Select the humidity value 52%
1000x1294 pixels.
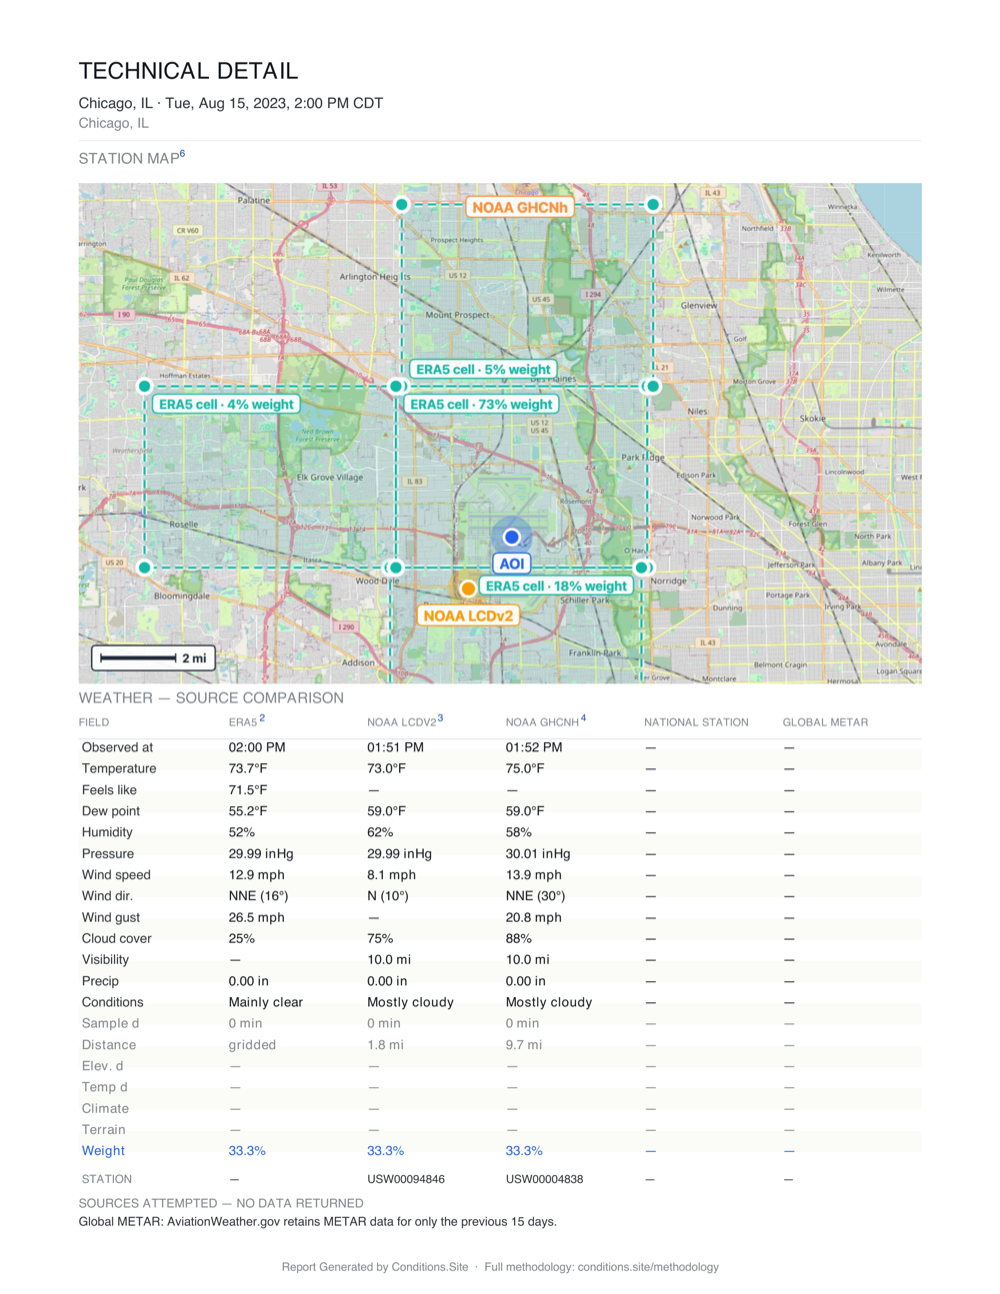pyautogui.click(x=241, y=832)
